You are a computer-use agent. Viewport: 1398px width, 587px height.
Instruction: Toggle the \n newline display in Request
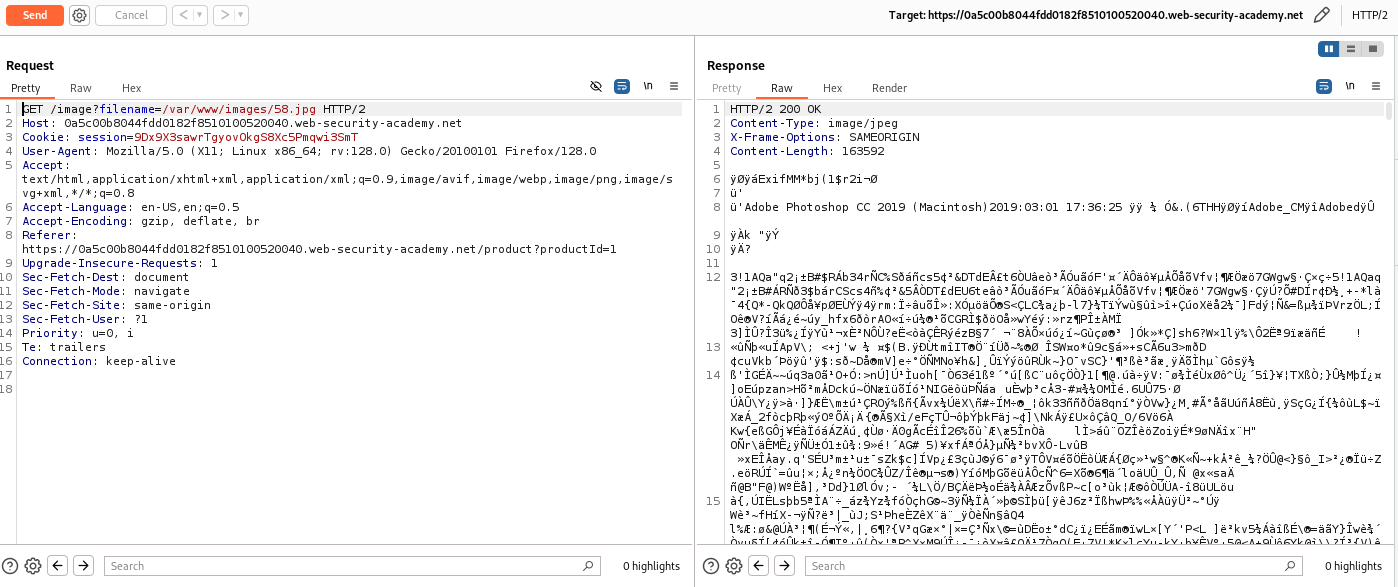(x=648, y=87)
